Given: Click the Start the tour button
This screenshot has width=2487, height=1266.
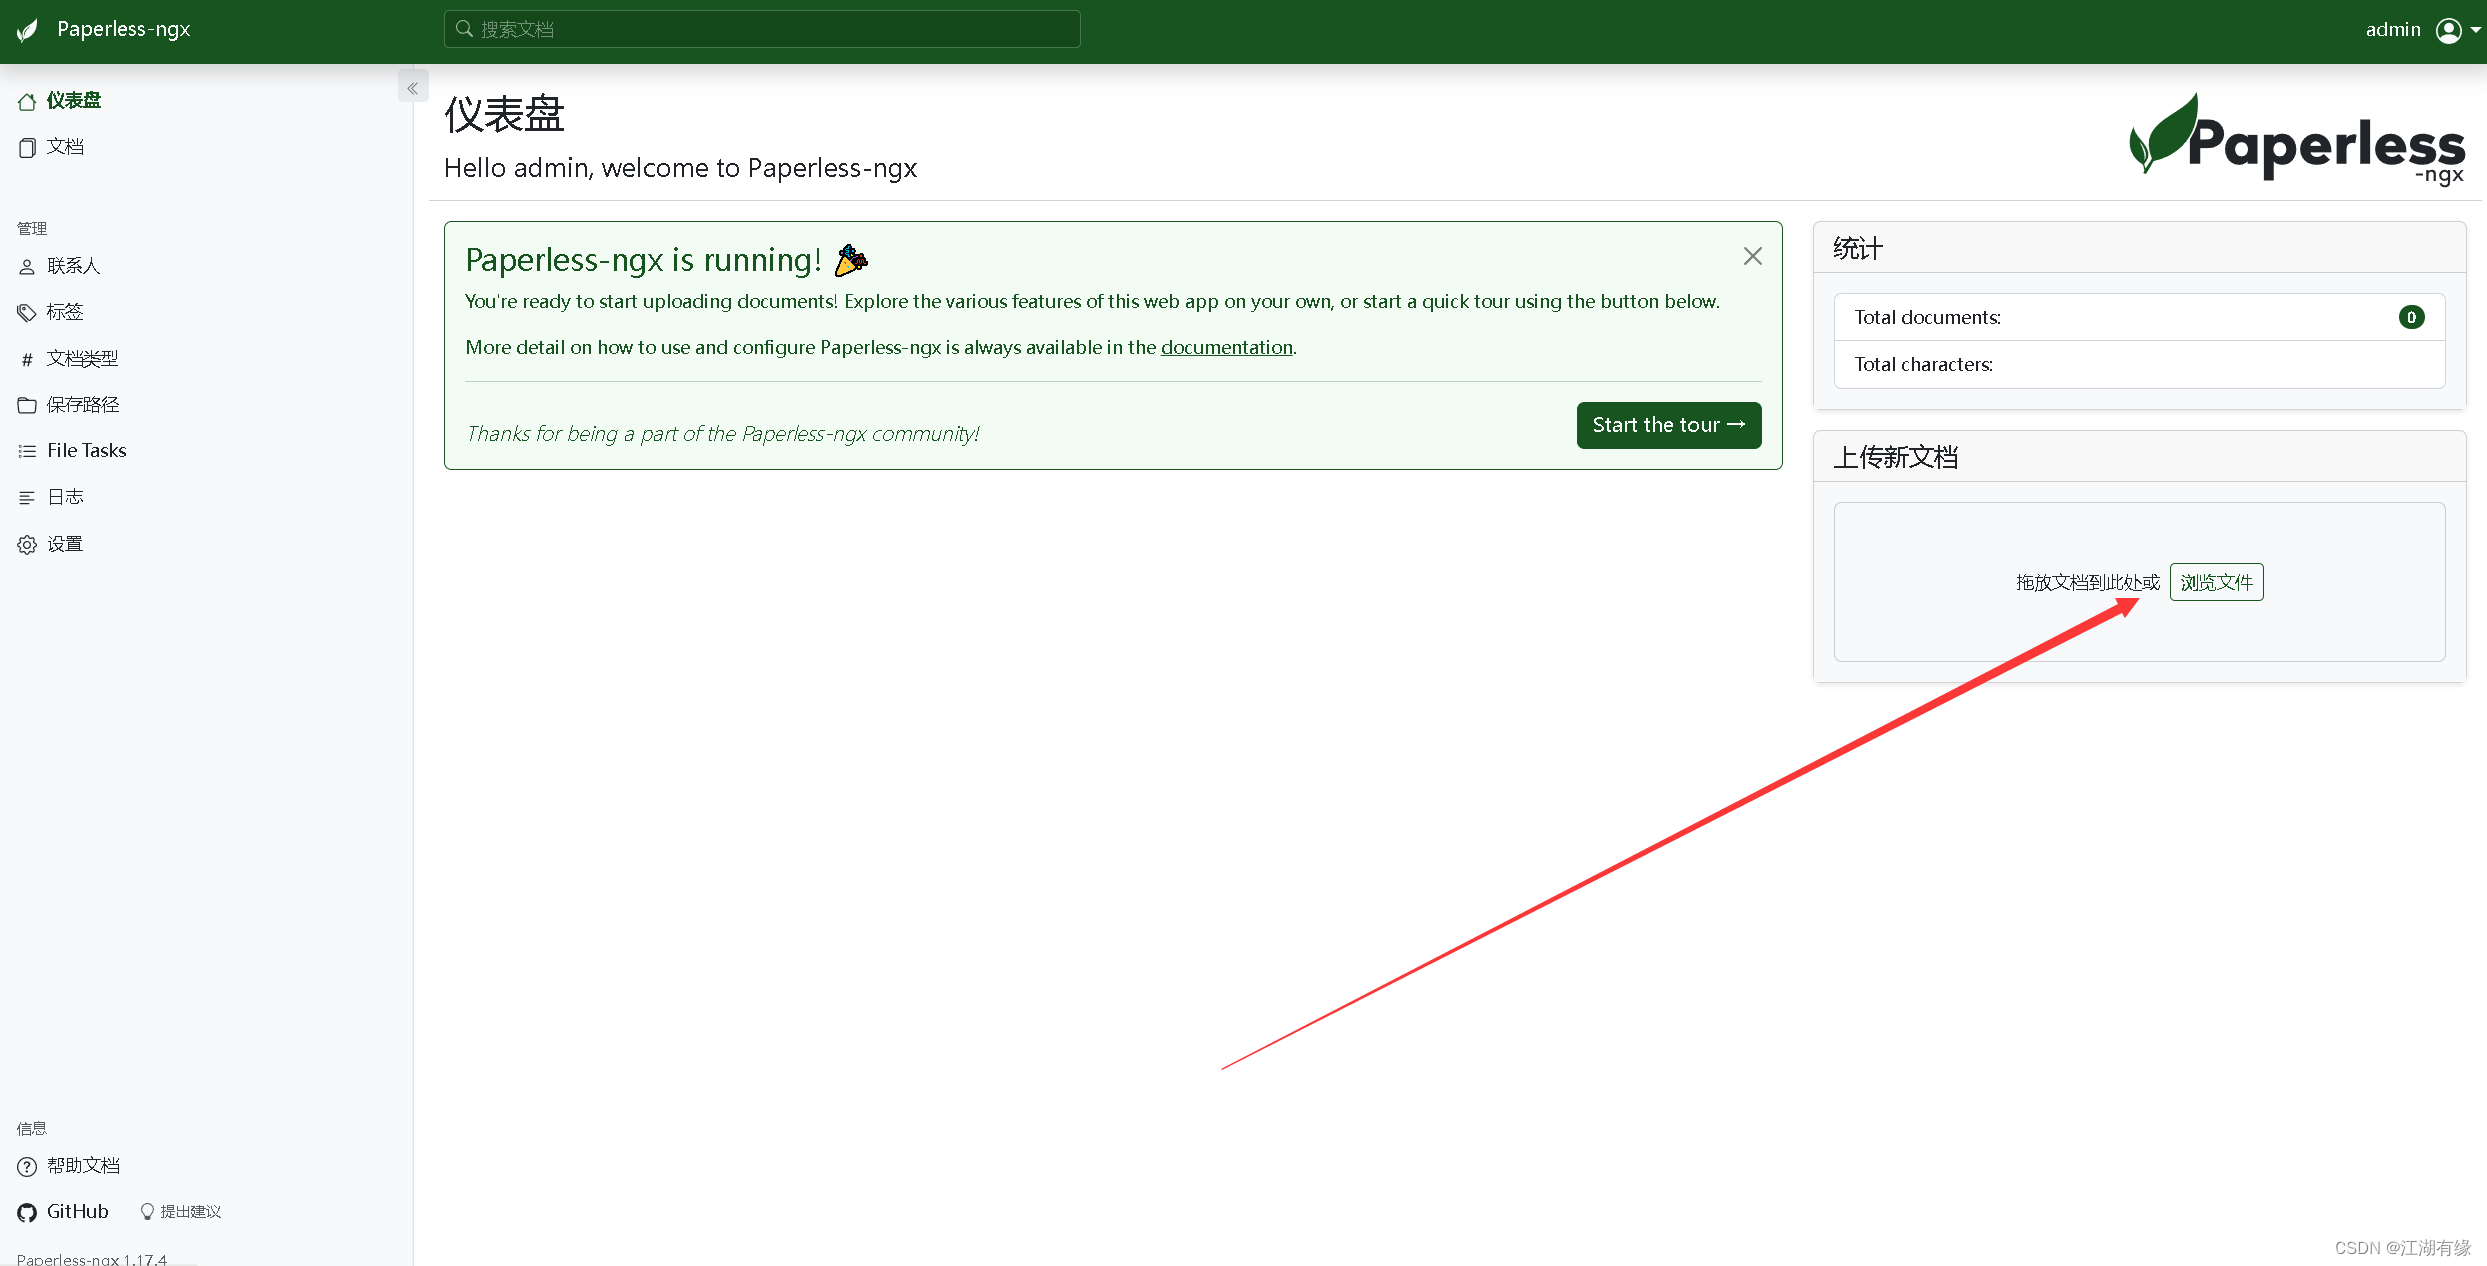Looking at the screenshot, I should pyautogui.click(x=1668, y=425).
